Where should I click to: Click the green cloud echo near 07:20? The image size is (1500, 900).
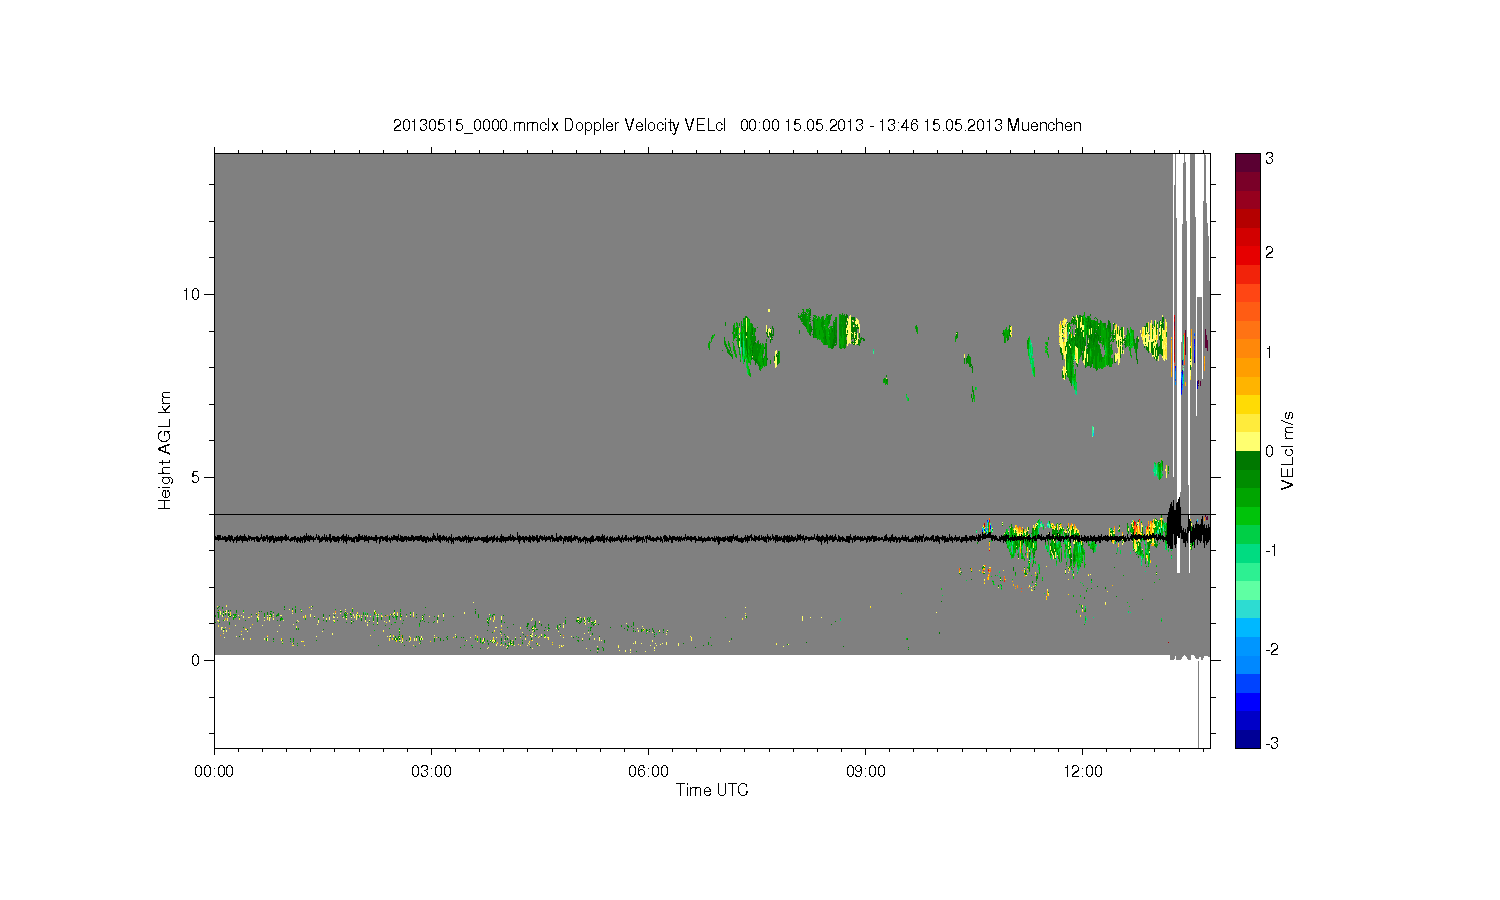pyautogui.click(x=748, y=343)
